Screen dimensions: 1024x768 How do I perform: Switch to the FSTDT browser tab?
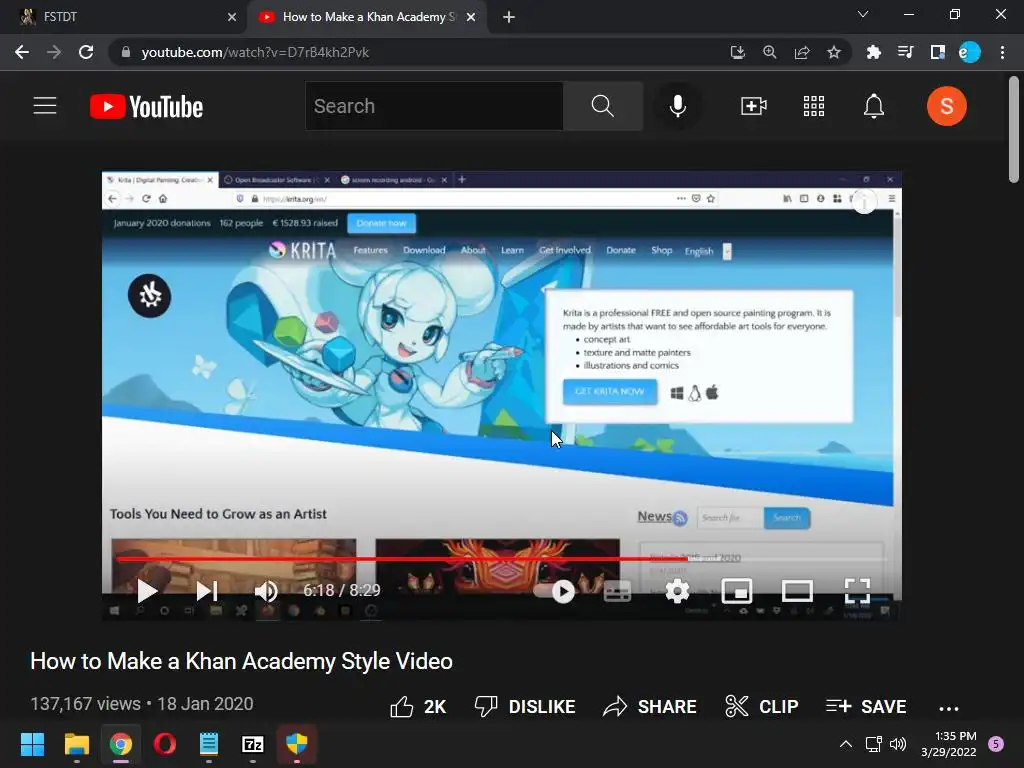point(123,17)
